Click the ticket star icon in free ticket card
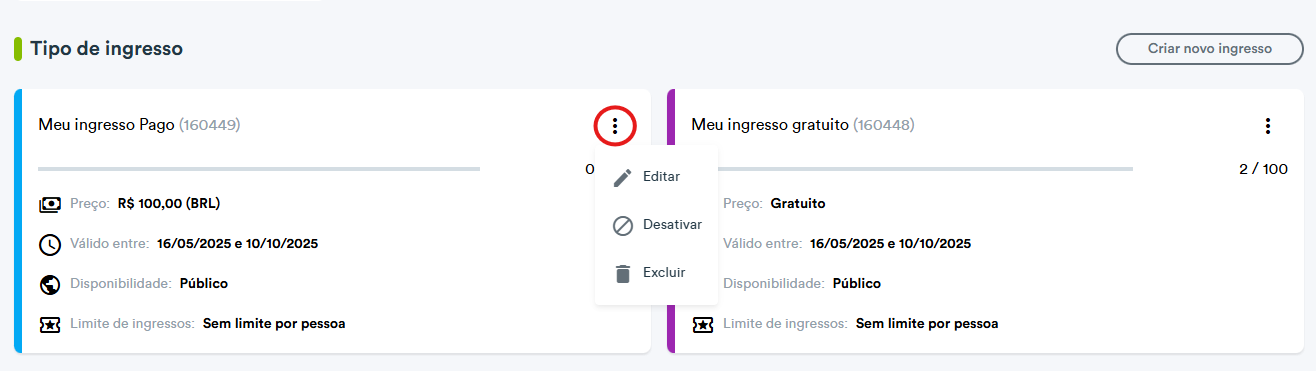This screenshot has width=1316, height=371. [703, 324]
